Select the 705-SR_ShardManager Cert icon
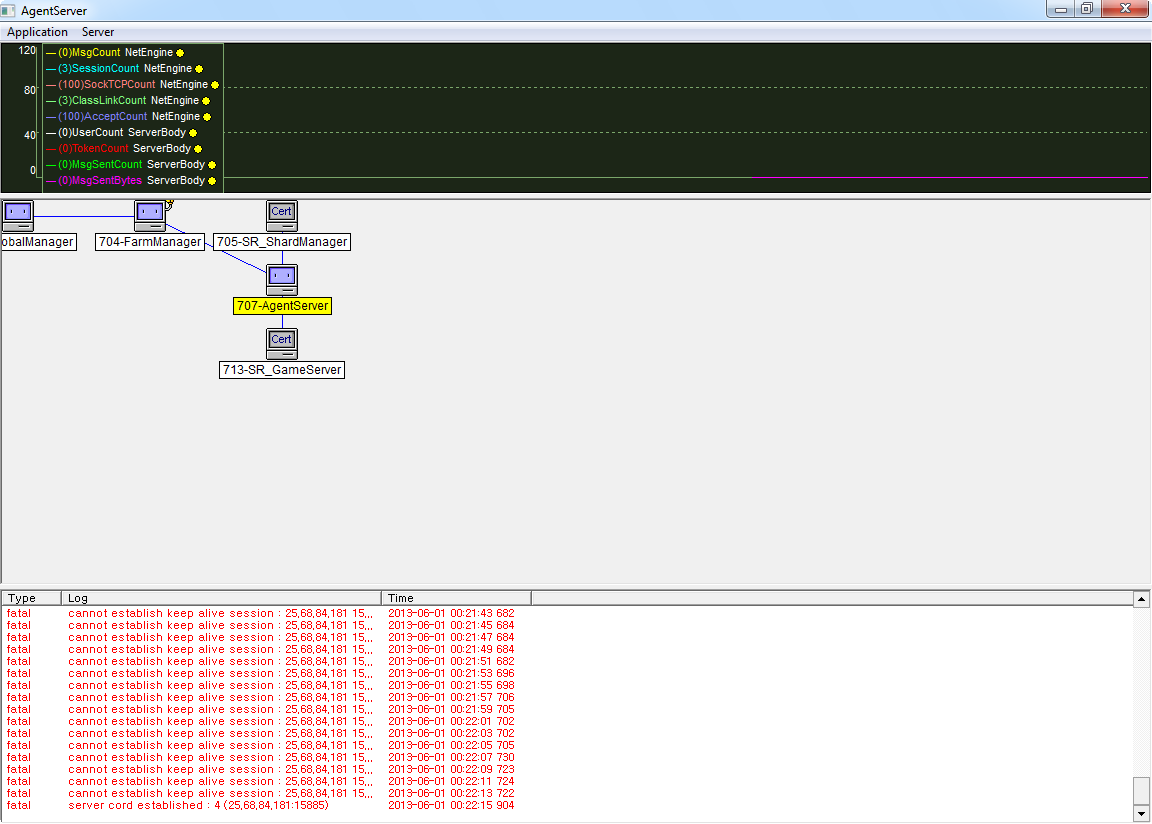The height and width of the screenshot is (824, 1152). pyautogui.click(x=282, y=215)
